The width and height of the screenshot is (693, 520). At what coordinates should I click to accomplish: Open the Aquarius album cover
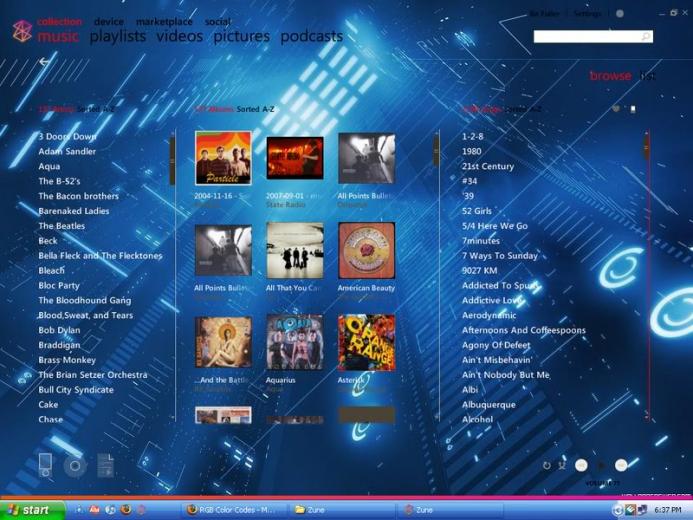(x=295, y=343)
